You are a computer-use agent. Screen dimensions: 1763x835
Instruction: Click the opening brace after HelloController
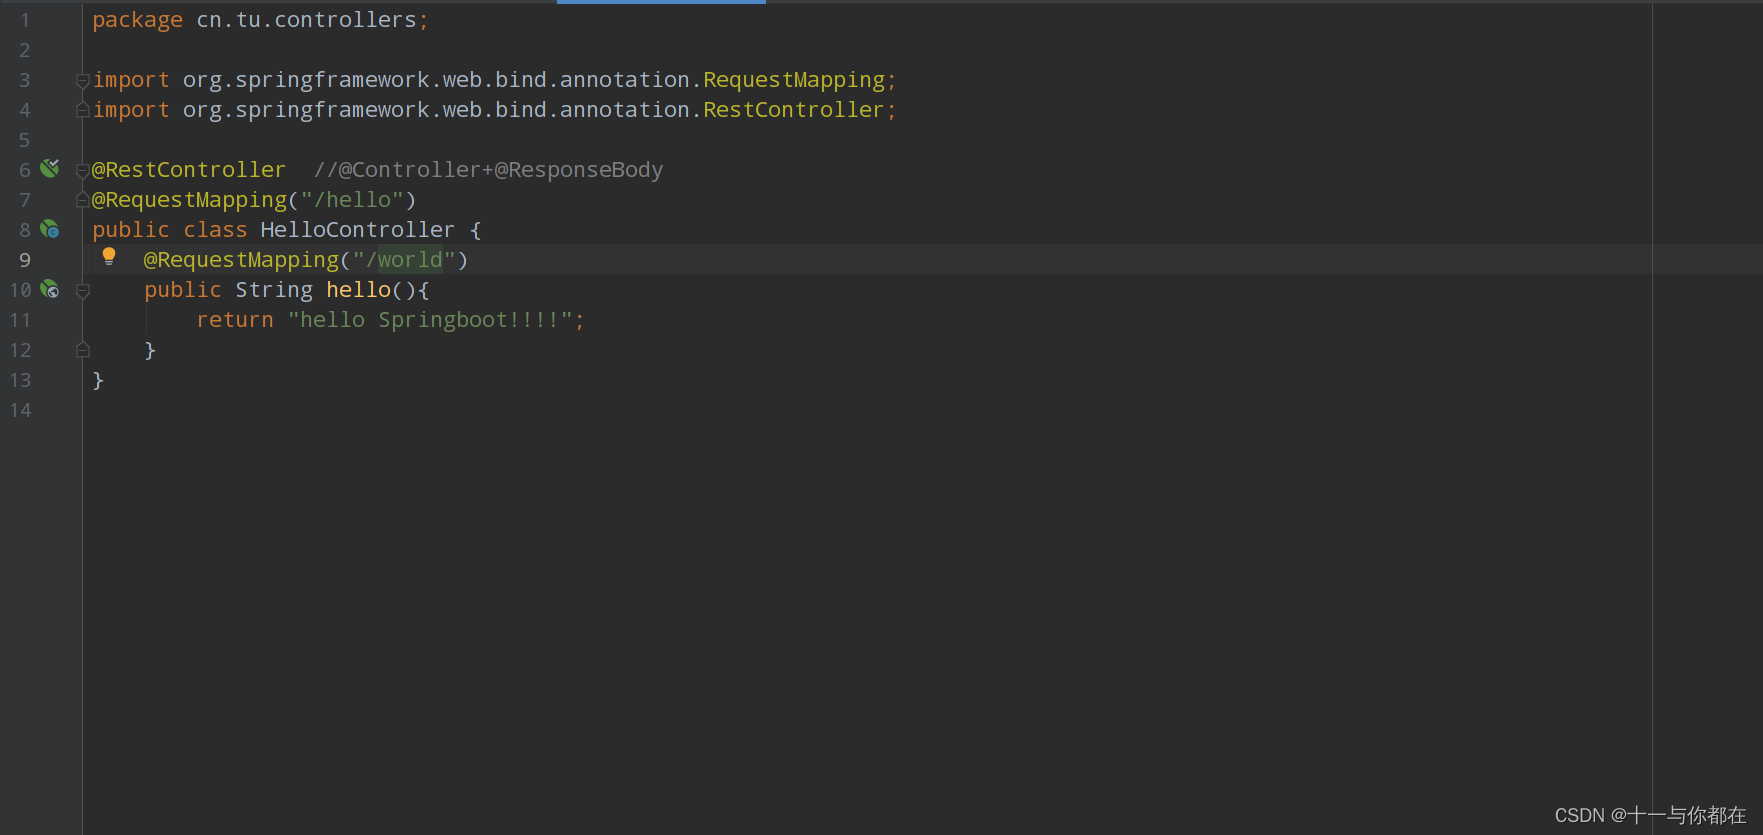476,230
